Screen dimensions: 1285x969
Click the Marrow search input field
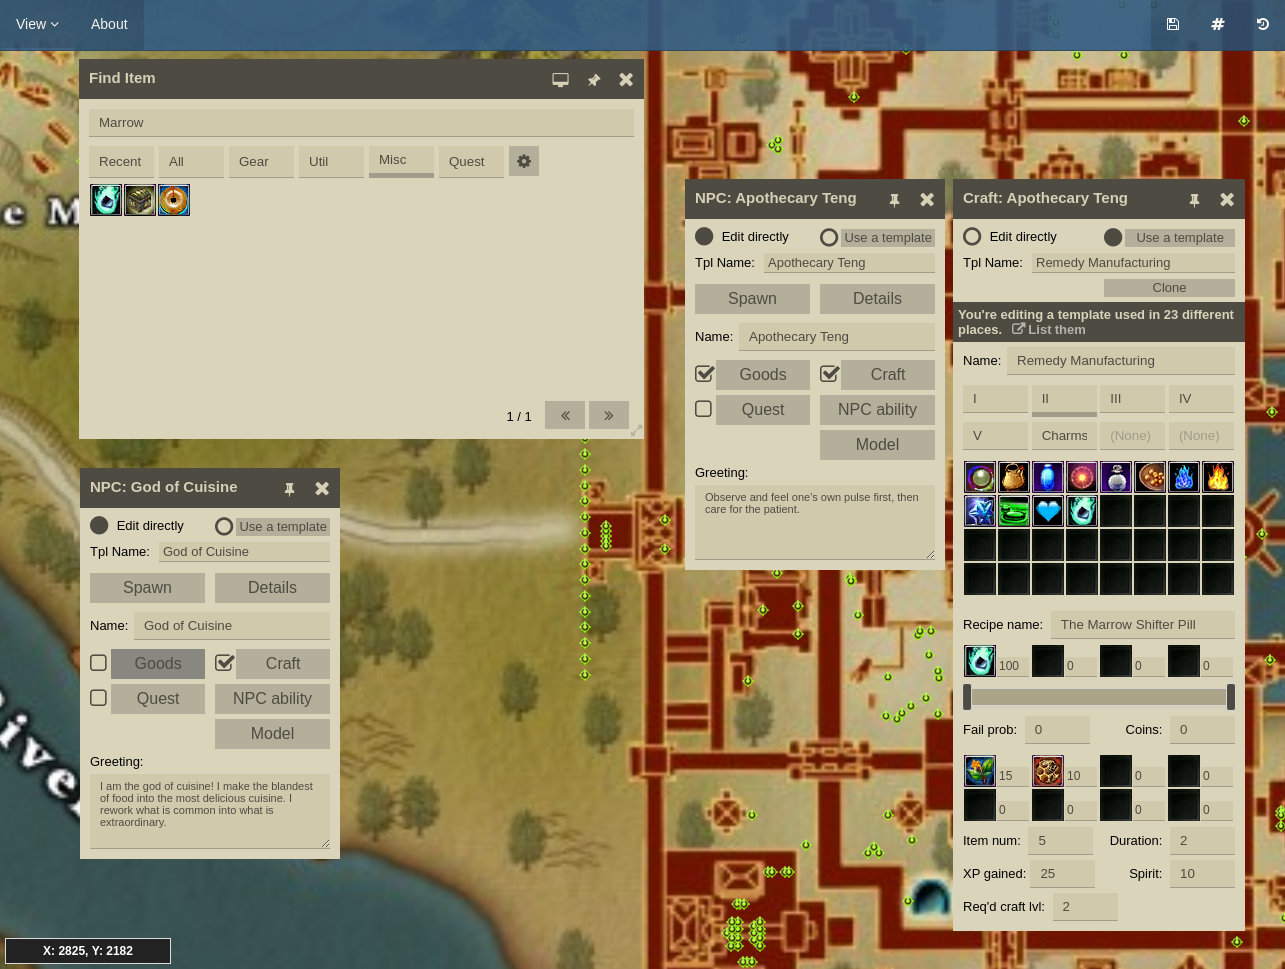coord(361,122)
